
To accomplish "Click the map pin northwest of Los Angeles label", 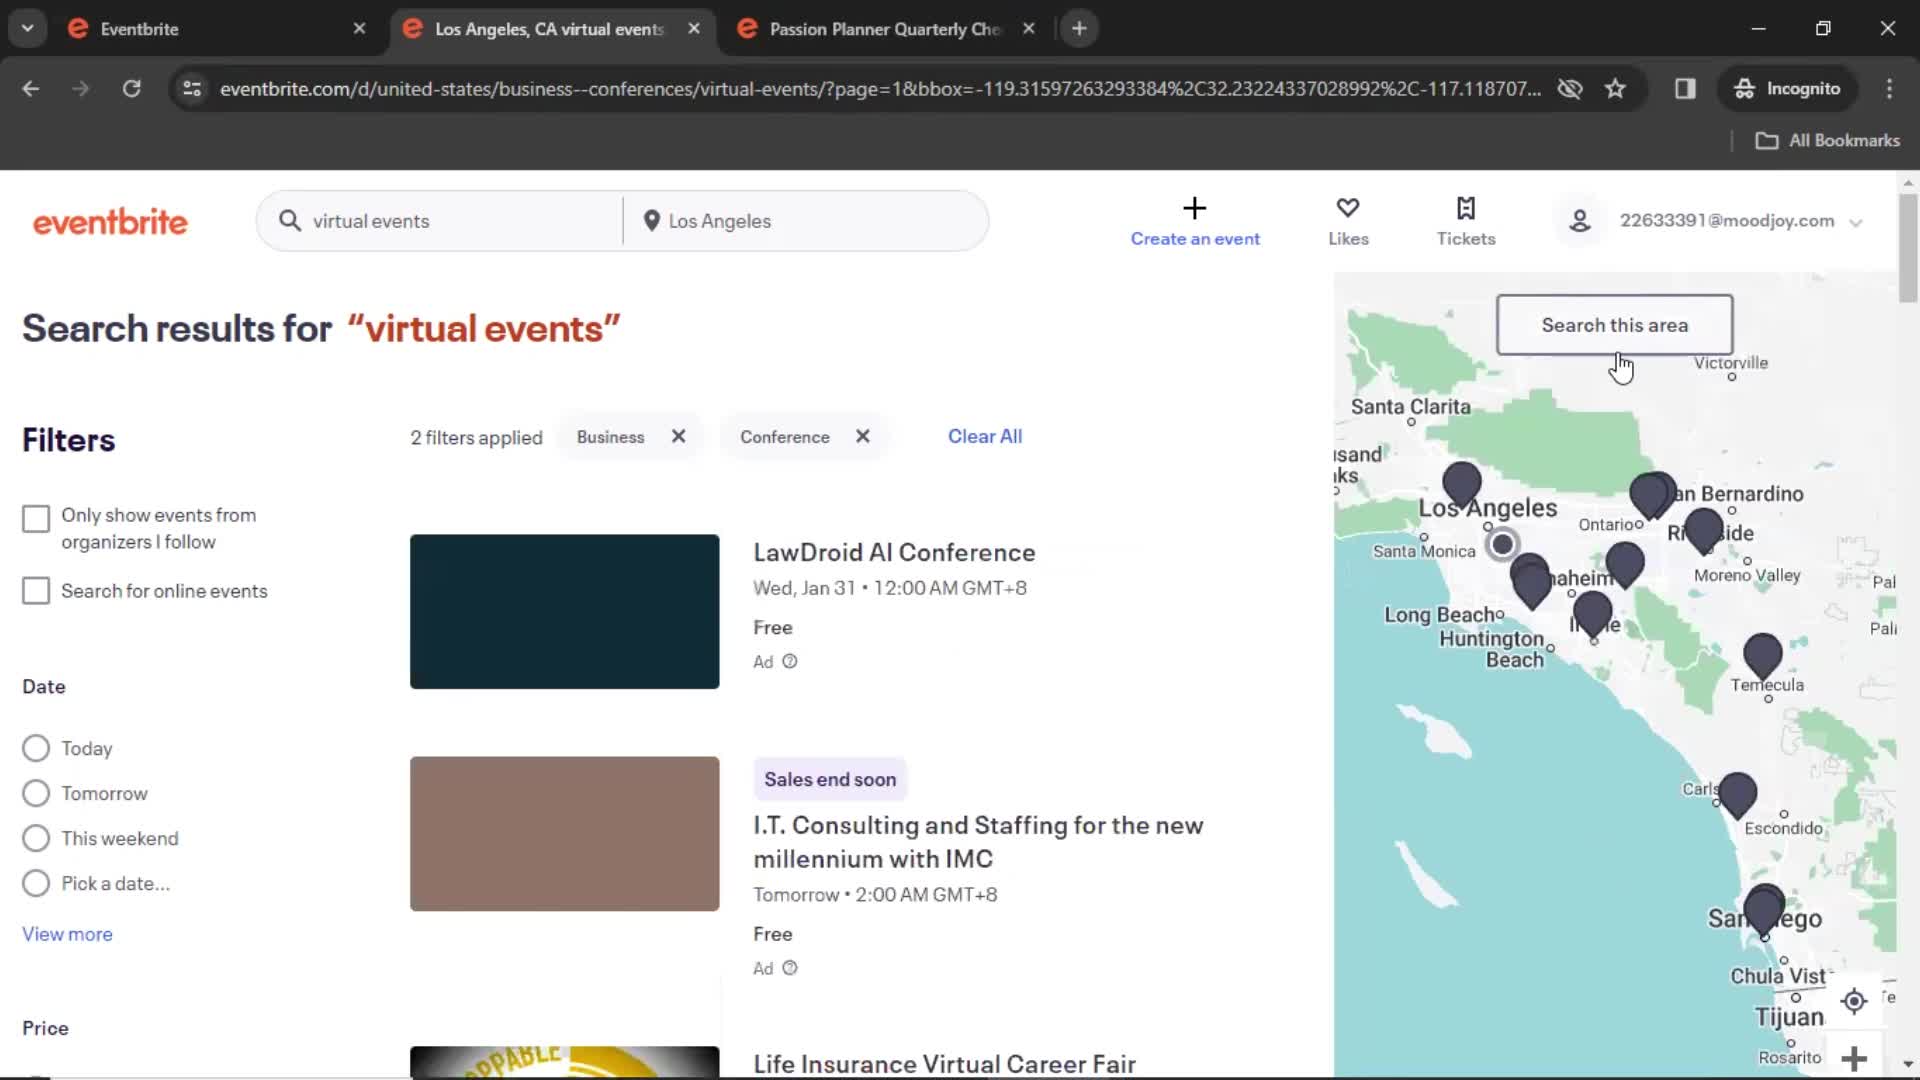I will (1461, 484).
